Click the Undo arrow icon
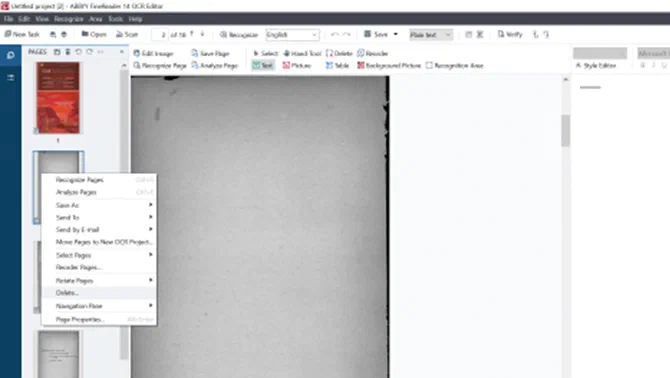670x378 pixels. (335, 34)
